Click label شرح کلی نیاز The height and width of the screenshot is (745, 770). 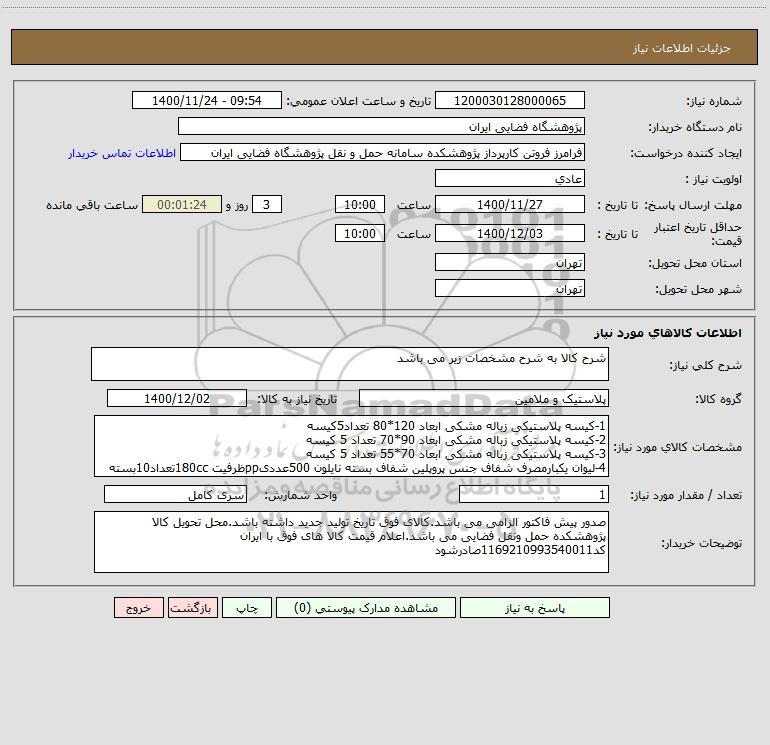706,365
